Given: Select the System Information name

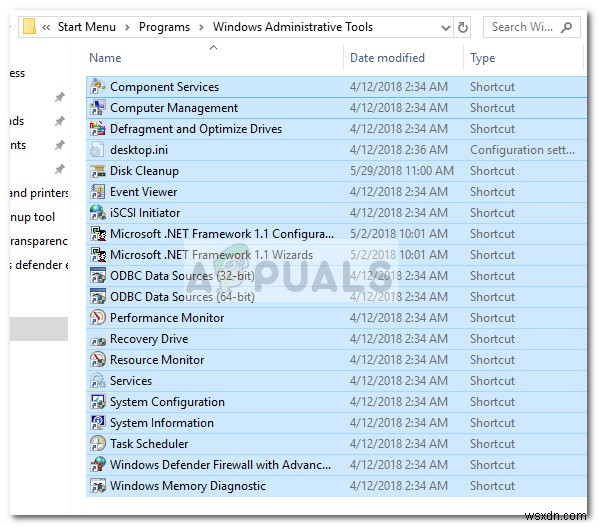Looking at the screenshot, I should pyautogui.click(x=162, y=423).
